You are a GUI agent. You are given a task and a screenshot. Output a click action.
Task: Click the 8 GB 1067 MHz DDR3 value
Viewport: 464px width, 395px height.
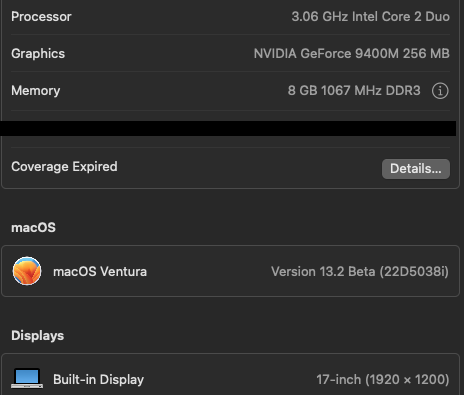point(354,91)
